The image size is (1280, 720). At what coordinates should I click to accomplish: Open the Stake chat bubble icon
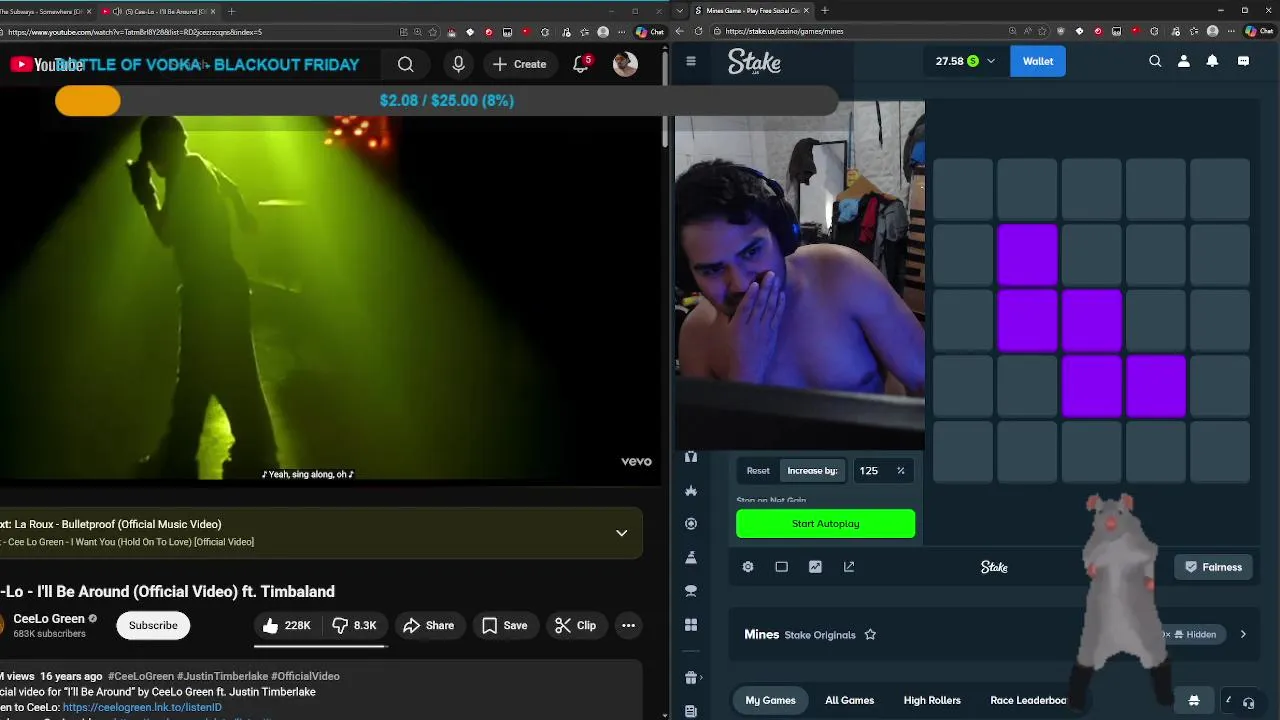(x=1243, y=61)
